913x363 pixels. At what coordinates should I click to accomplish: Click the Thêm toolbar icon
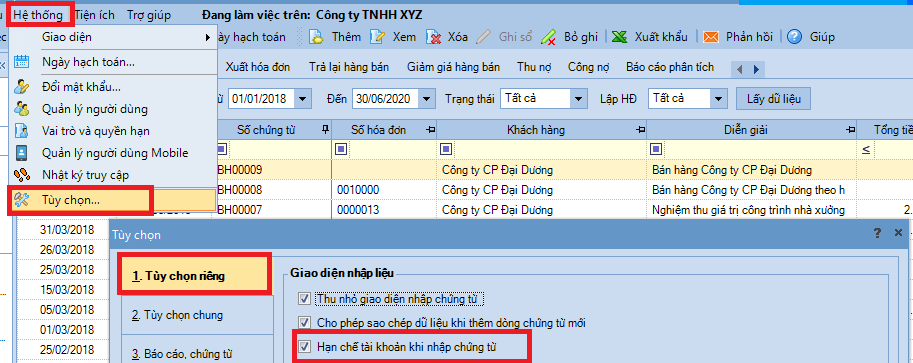click(316, 37)
